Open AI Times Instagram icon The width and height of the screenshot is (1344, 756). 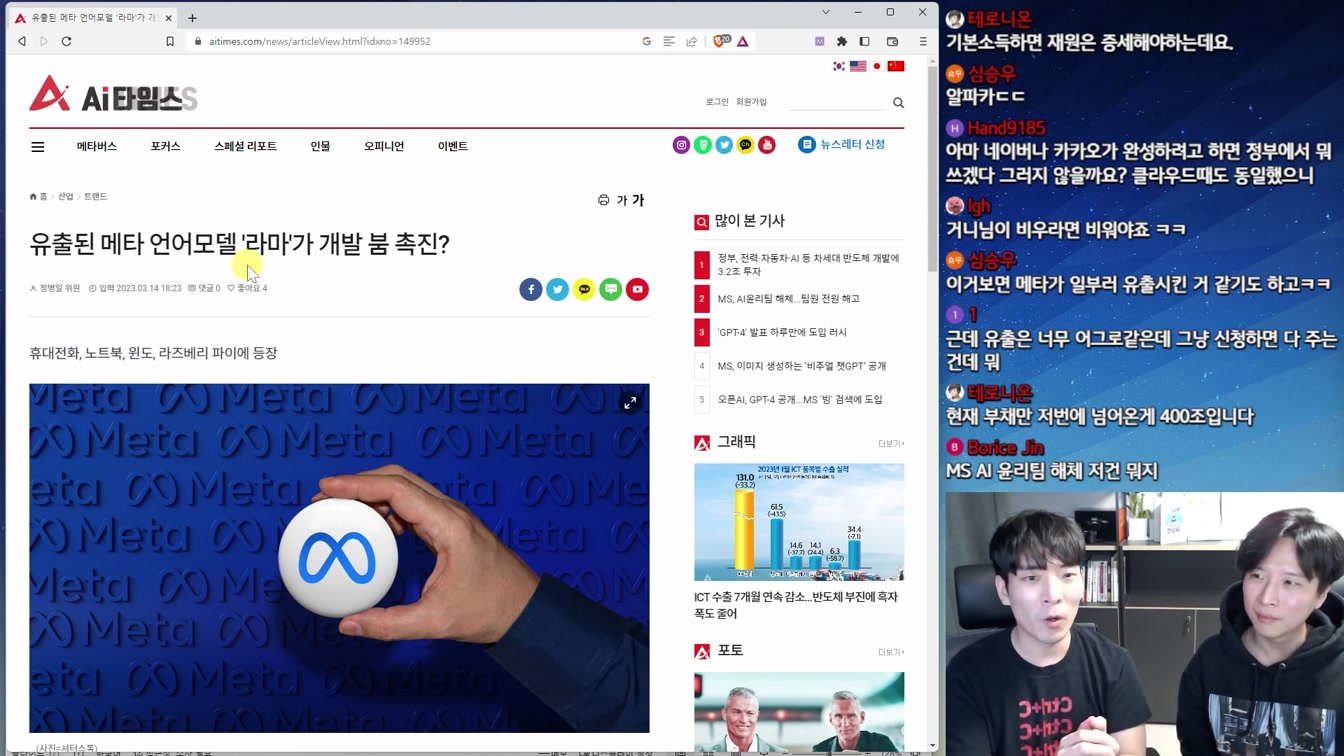(681, 145)
